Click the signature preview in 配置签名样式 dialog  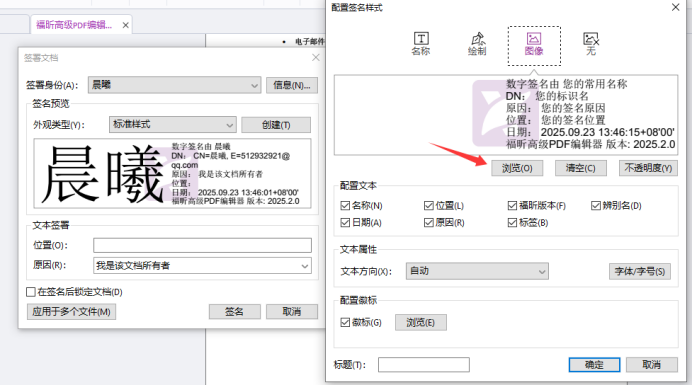coord(506,115)
